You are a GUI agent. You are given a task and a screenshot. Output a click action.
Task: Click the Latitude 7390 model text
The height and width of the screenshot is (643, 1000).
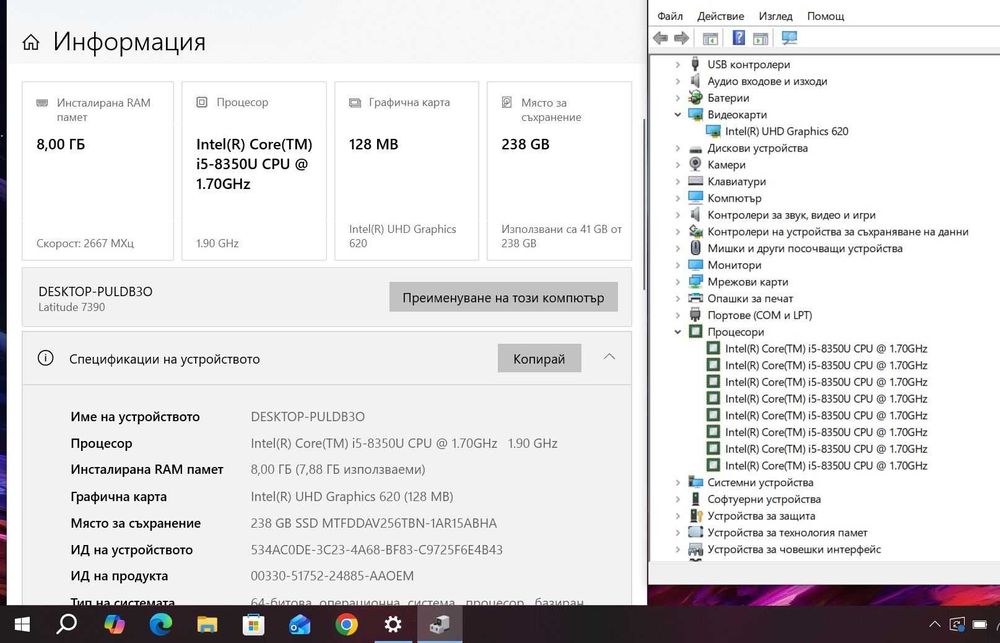(71, 307)
